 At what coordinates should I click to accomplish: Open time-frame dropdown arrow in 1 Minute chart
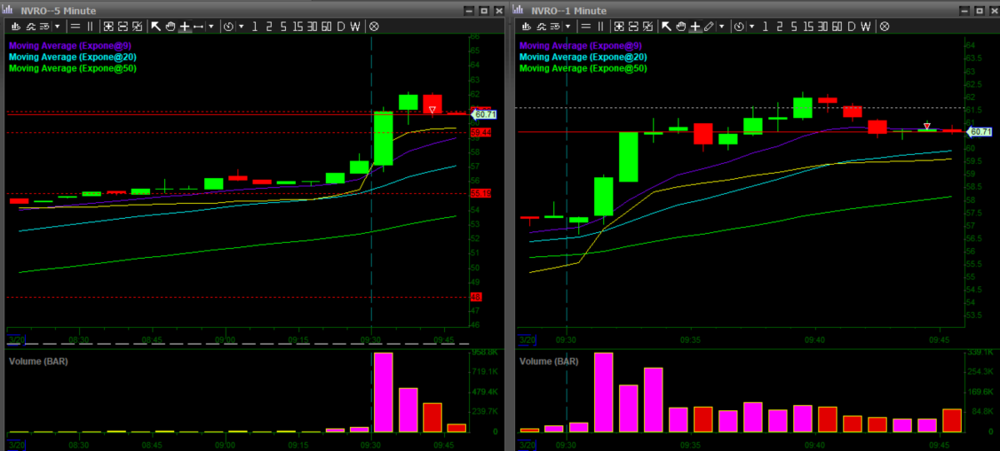pos(750,26)
